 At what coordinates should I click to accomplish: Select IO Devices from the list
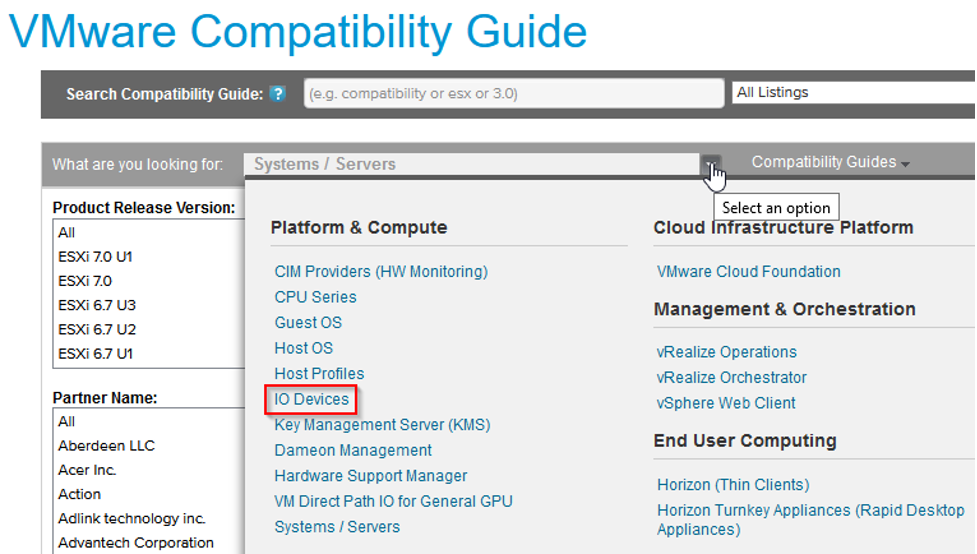click(x=312, y=399)
